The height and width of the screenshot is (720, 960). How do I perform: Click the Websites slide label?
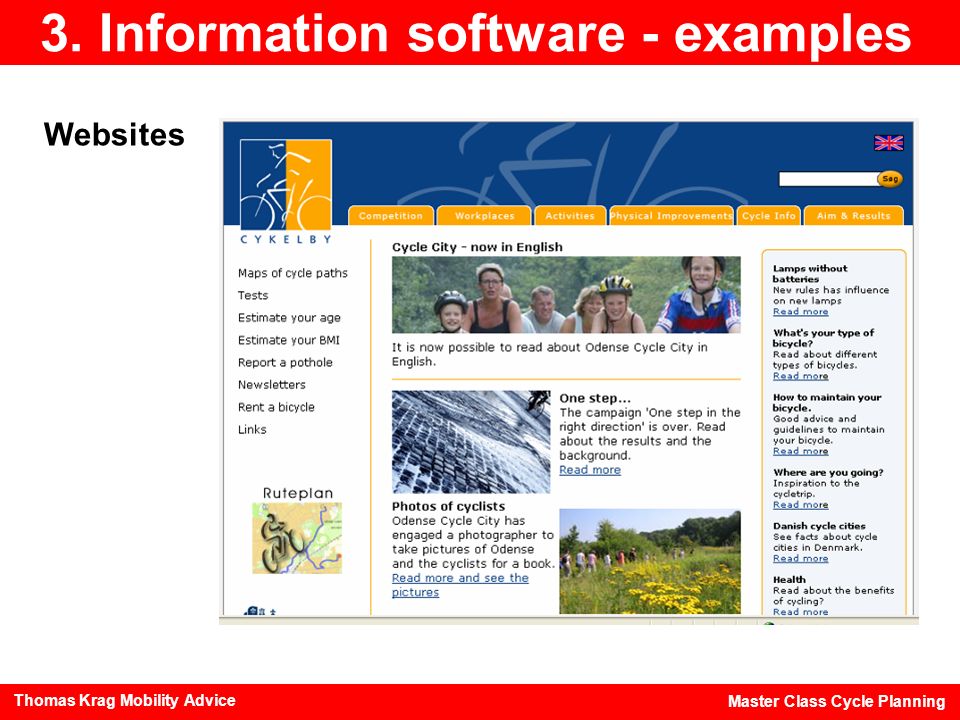pyautogui.click(x=114, y=134)
